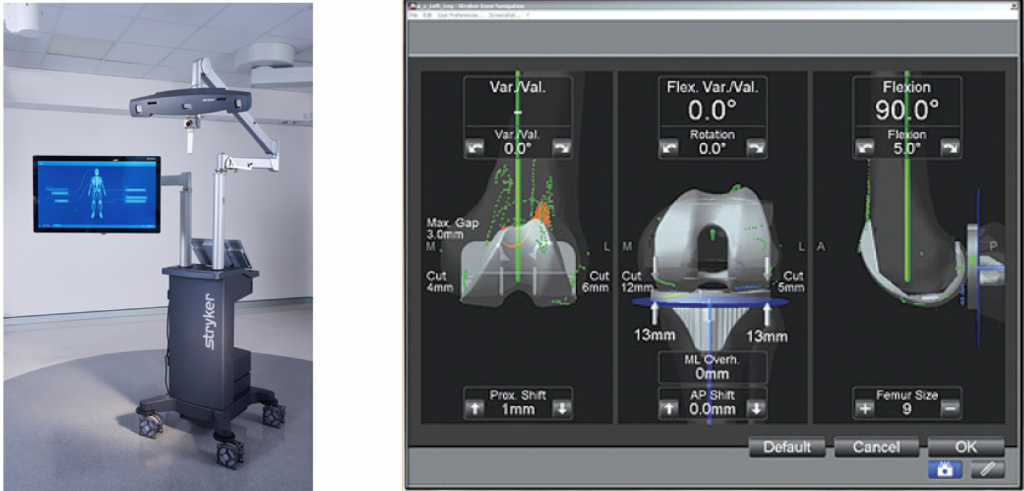Click the right Rotation arrow button
The width and height of the screenshot is (1024, 491).
pos(755,148)
